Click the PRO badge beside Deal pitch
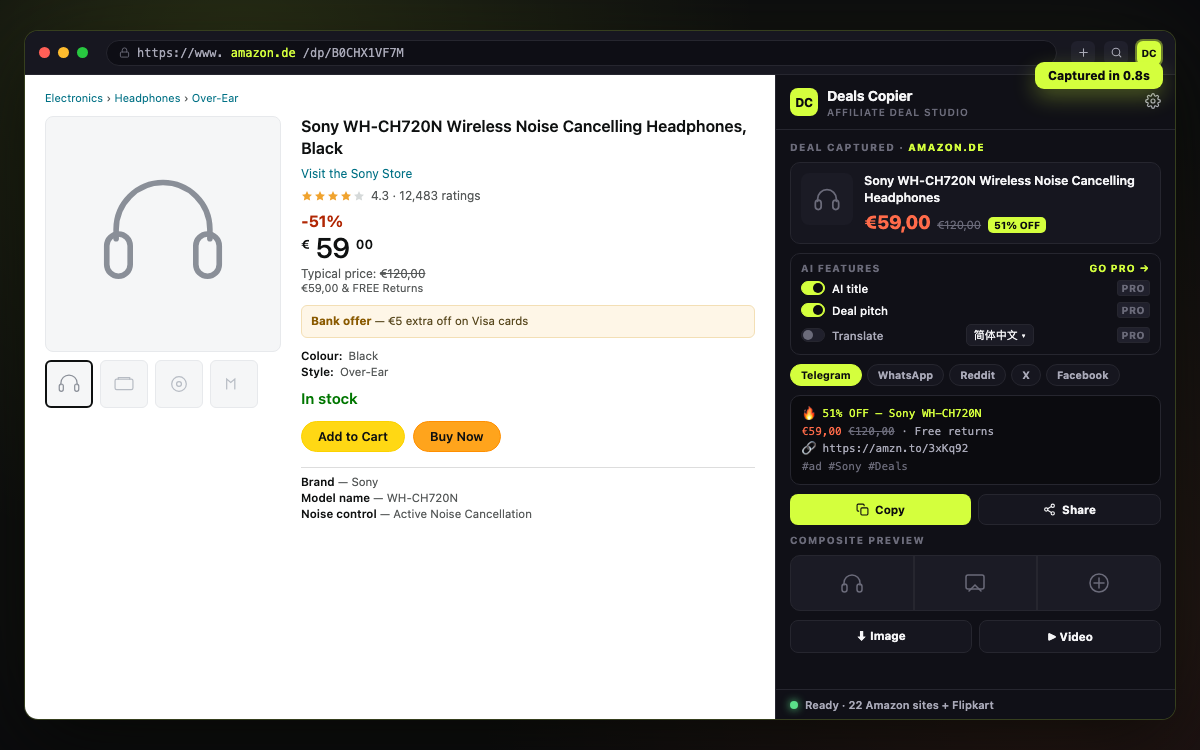Image resolution: width=1200 pixels, height=750 pixels. coord(1133,310)
